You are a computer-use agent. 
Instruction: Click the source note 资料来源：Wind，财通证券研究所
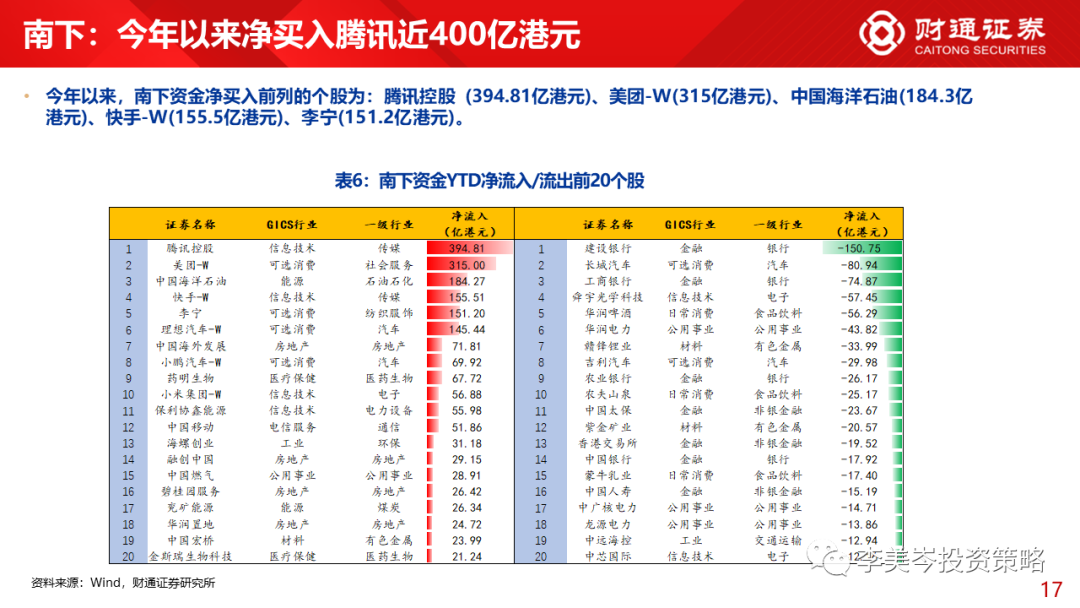click(123, 583)
